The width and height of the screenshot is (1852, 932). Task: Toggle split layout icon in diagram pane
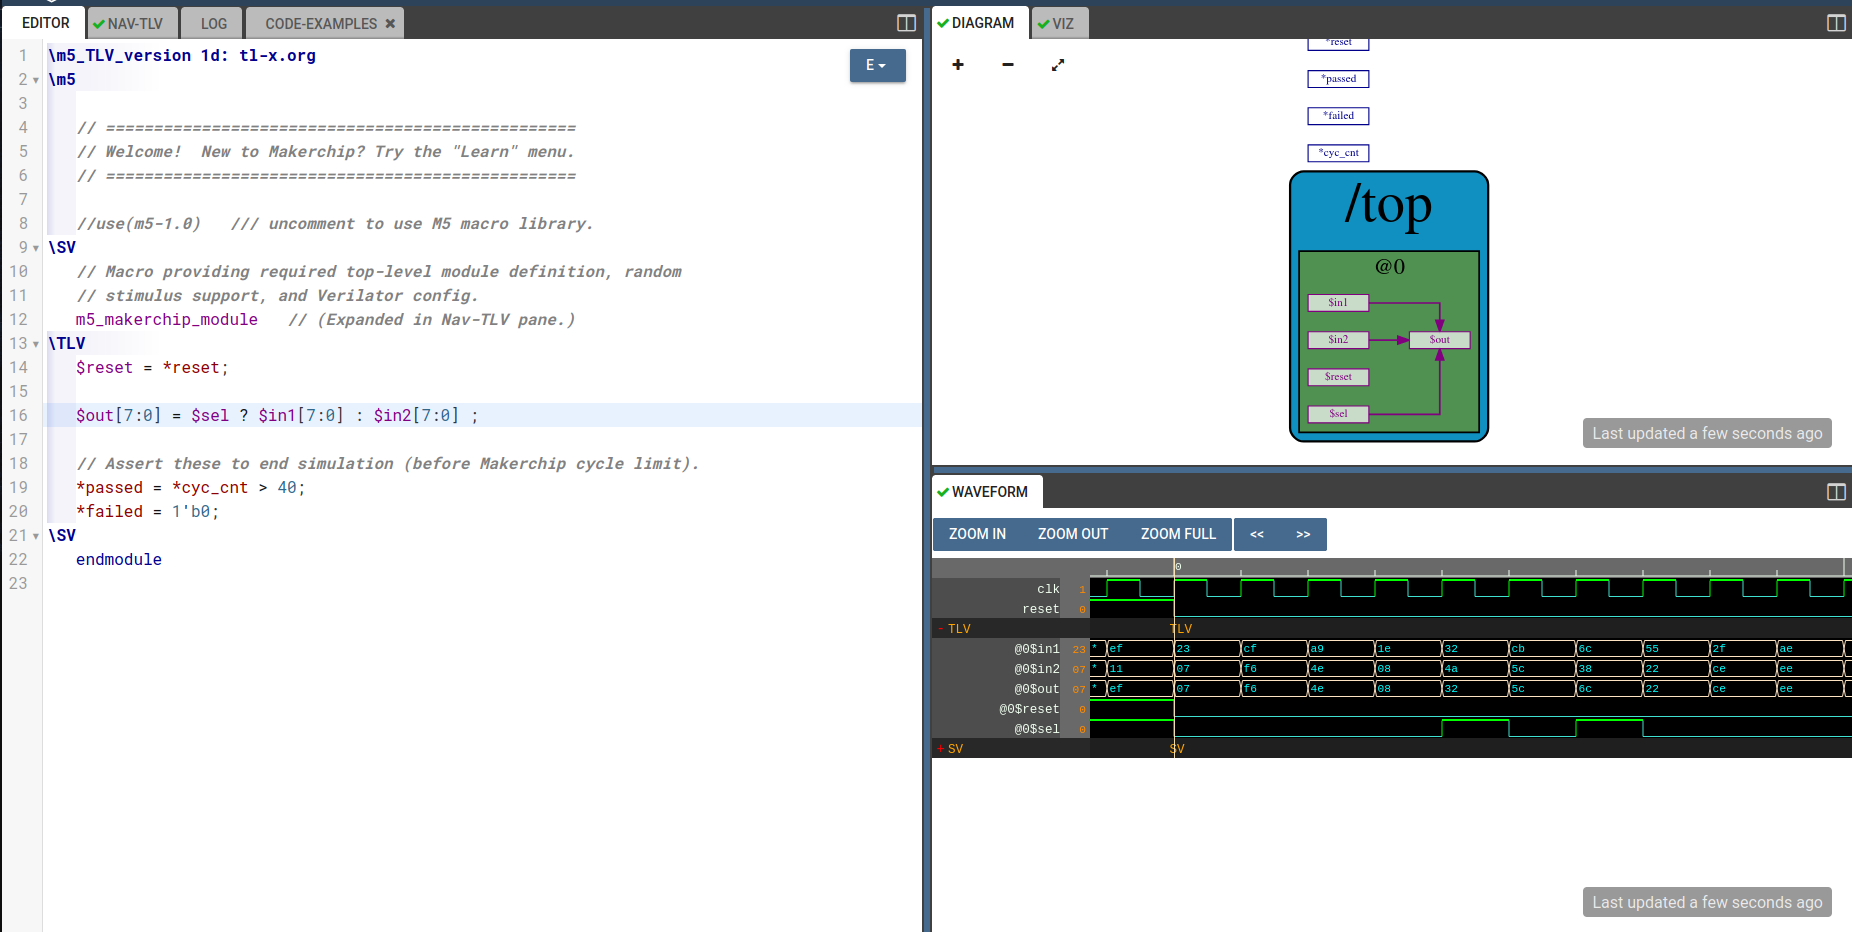[x=1836, y=23]
